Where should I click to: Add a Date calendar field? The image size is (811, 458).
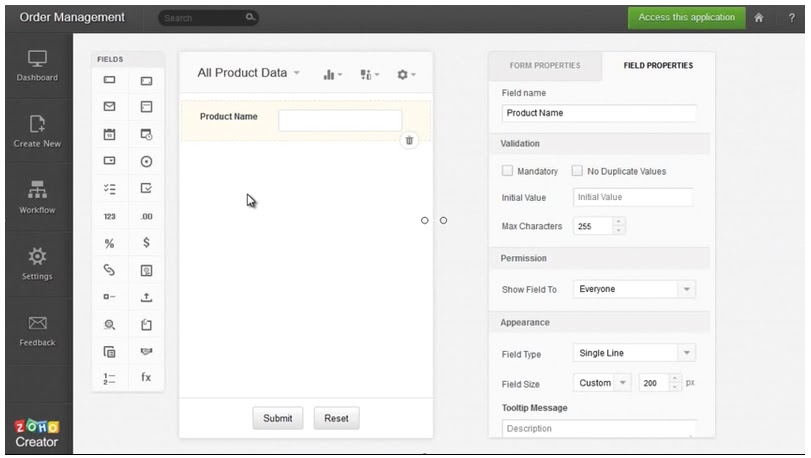pyautogui.click(x=109, y=134)
